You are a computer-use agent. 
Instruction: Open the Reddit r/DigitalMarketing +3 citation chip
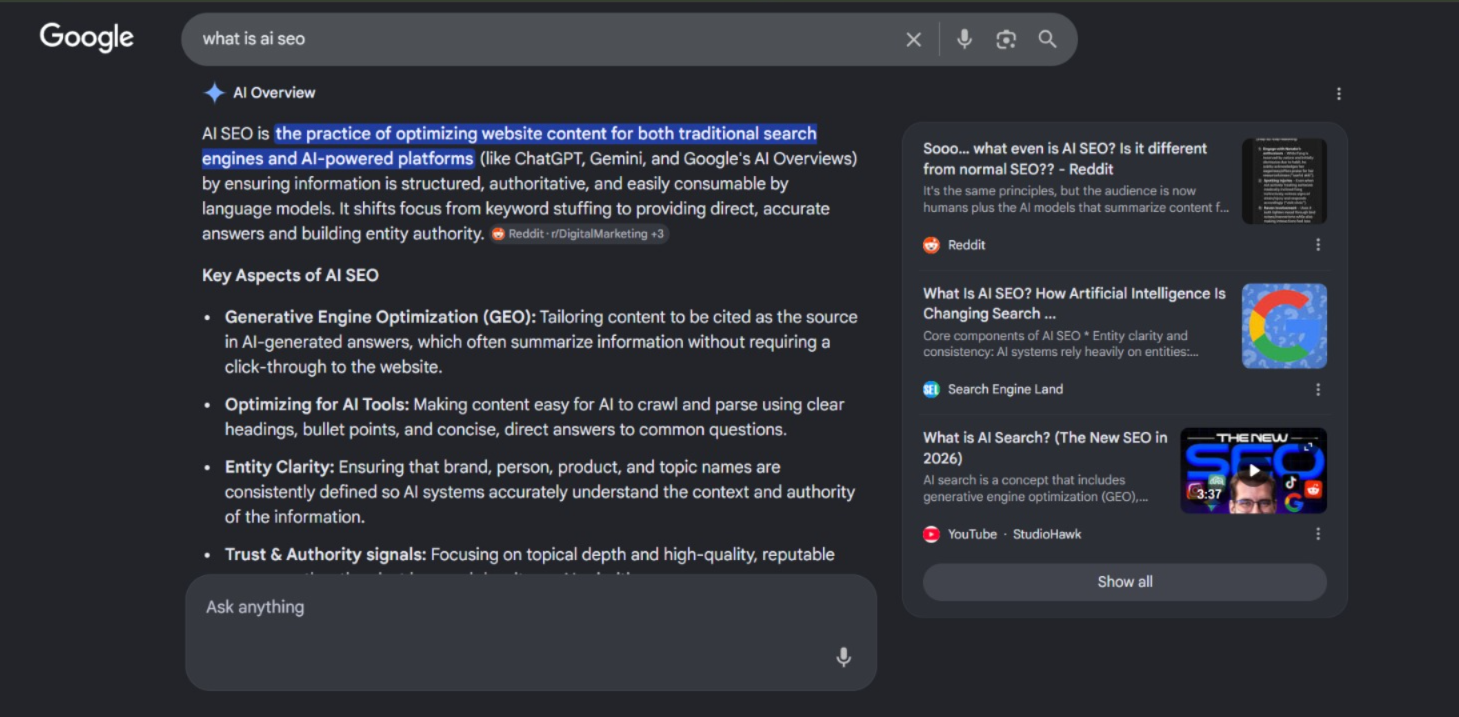pos(578,234)
